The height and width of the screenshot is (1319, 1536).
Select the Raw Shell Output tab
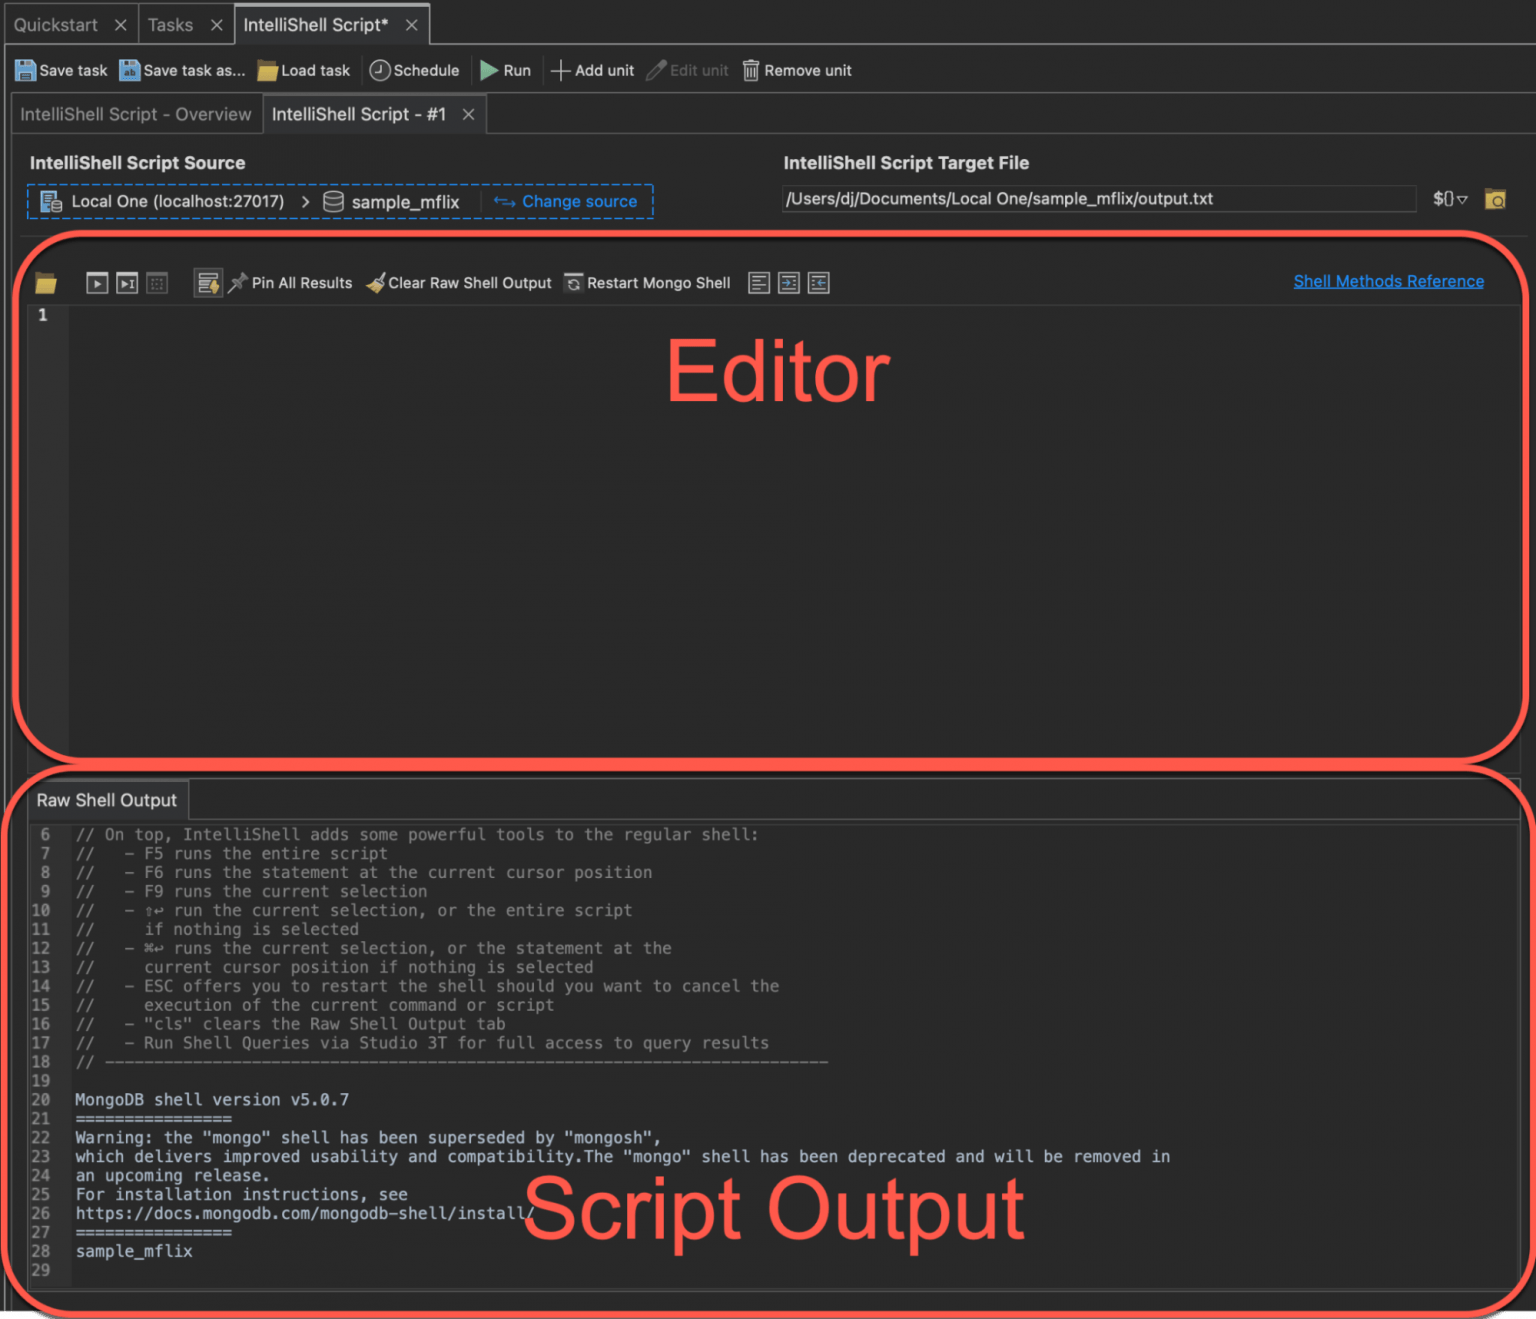(107, 801)
